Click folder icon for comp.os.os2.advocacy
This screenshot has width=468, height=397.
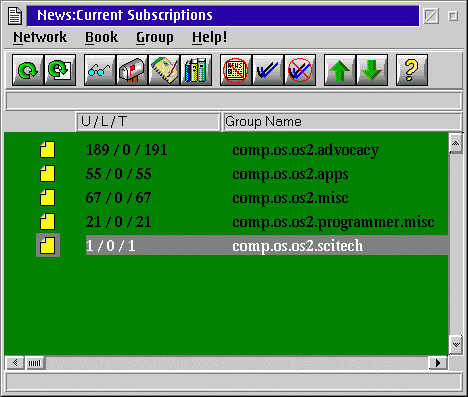tap(48, 150)
